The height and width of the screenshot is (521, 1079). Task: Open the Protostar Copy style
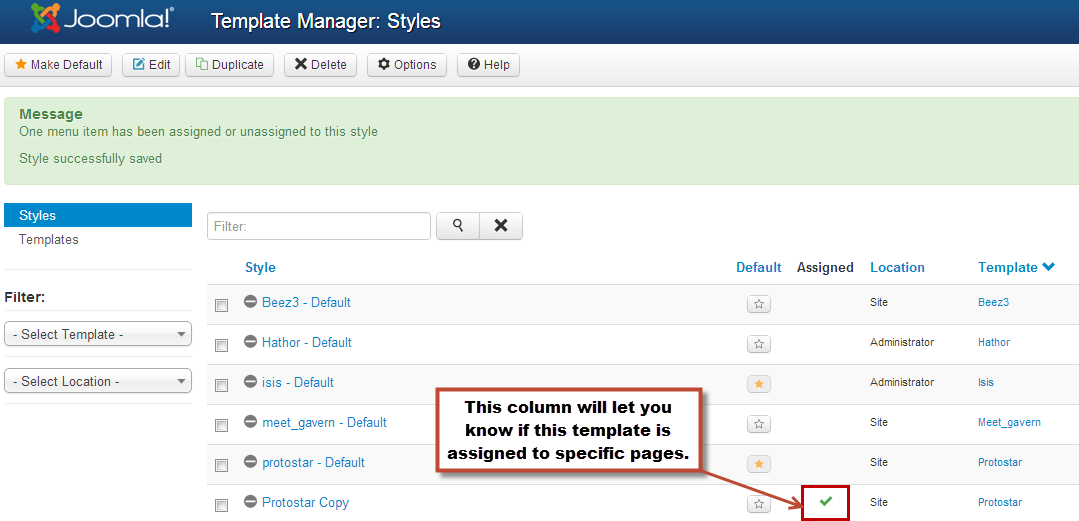pos(306,502)
